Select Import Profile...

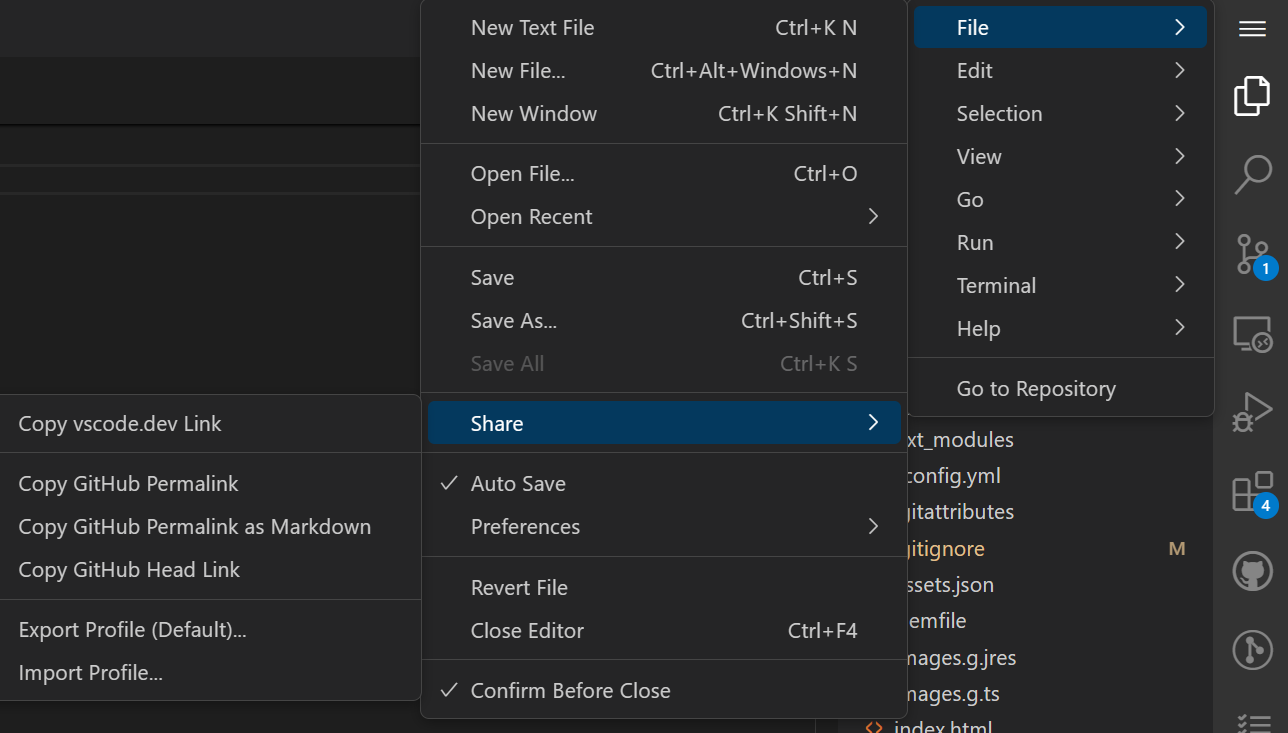point(209,673)
